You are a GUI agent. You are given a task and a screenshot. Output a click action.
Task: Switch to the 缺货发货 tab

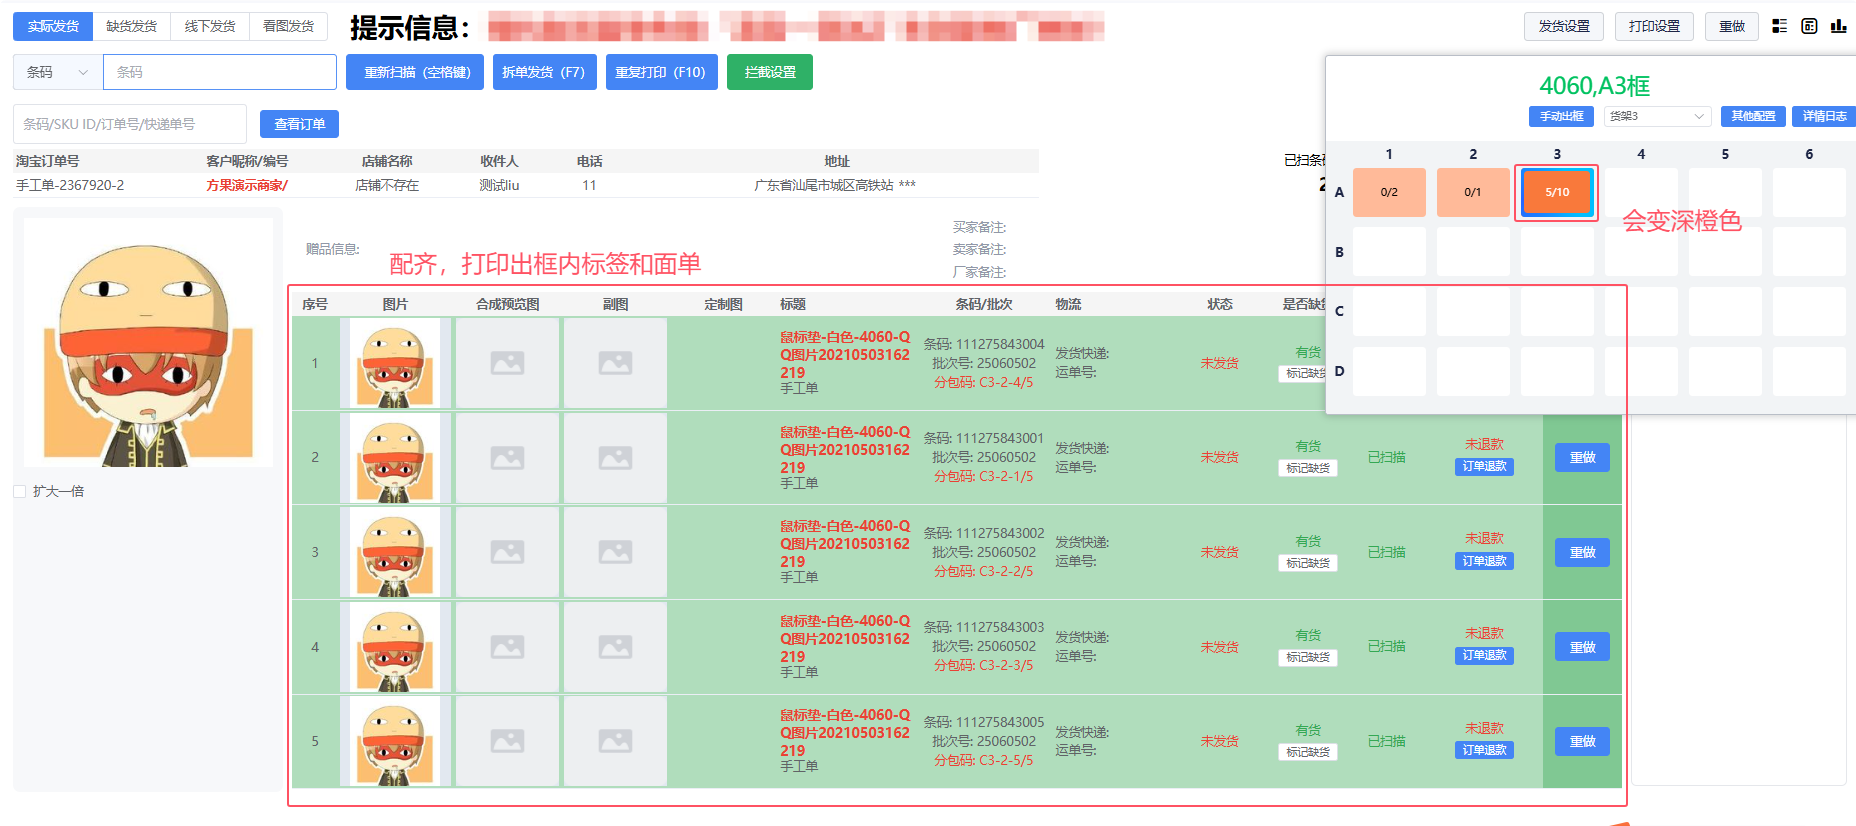(131, 26)
